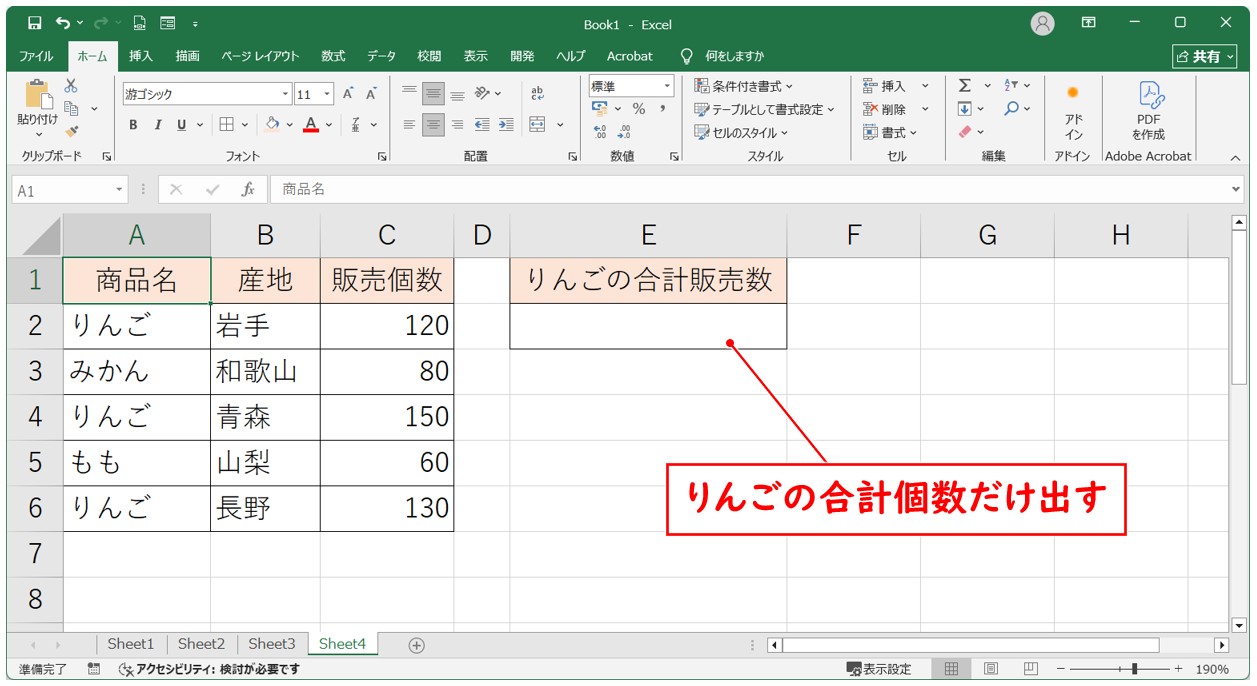This screenshot has width=1257, height=686.
Task: Switch to the 数式 ribbon tab
Action: pos(332,56)
